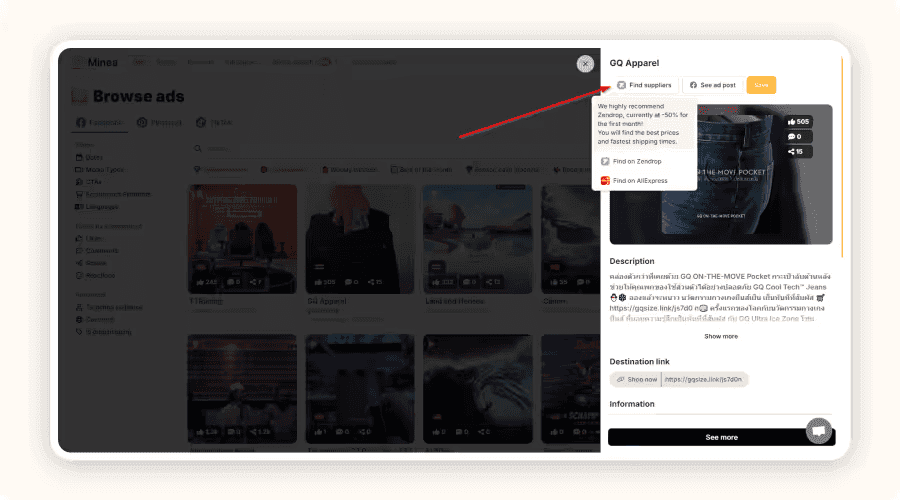
Task: Open the Find suppliers menu
Action: (x=644, y=85)
